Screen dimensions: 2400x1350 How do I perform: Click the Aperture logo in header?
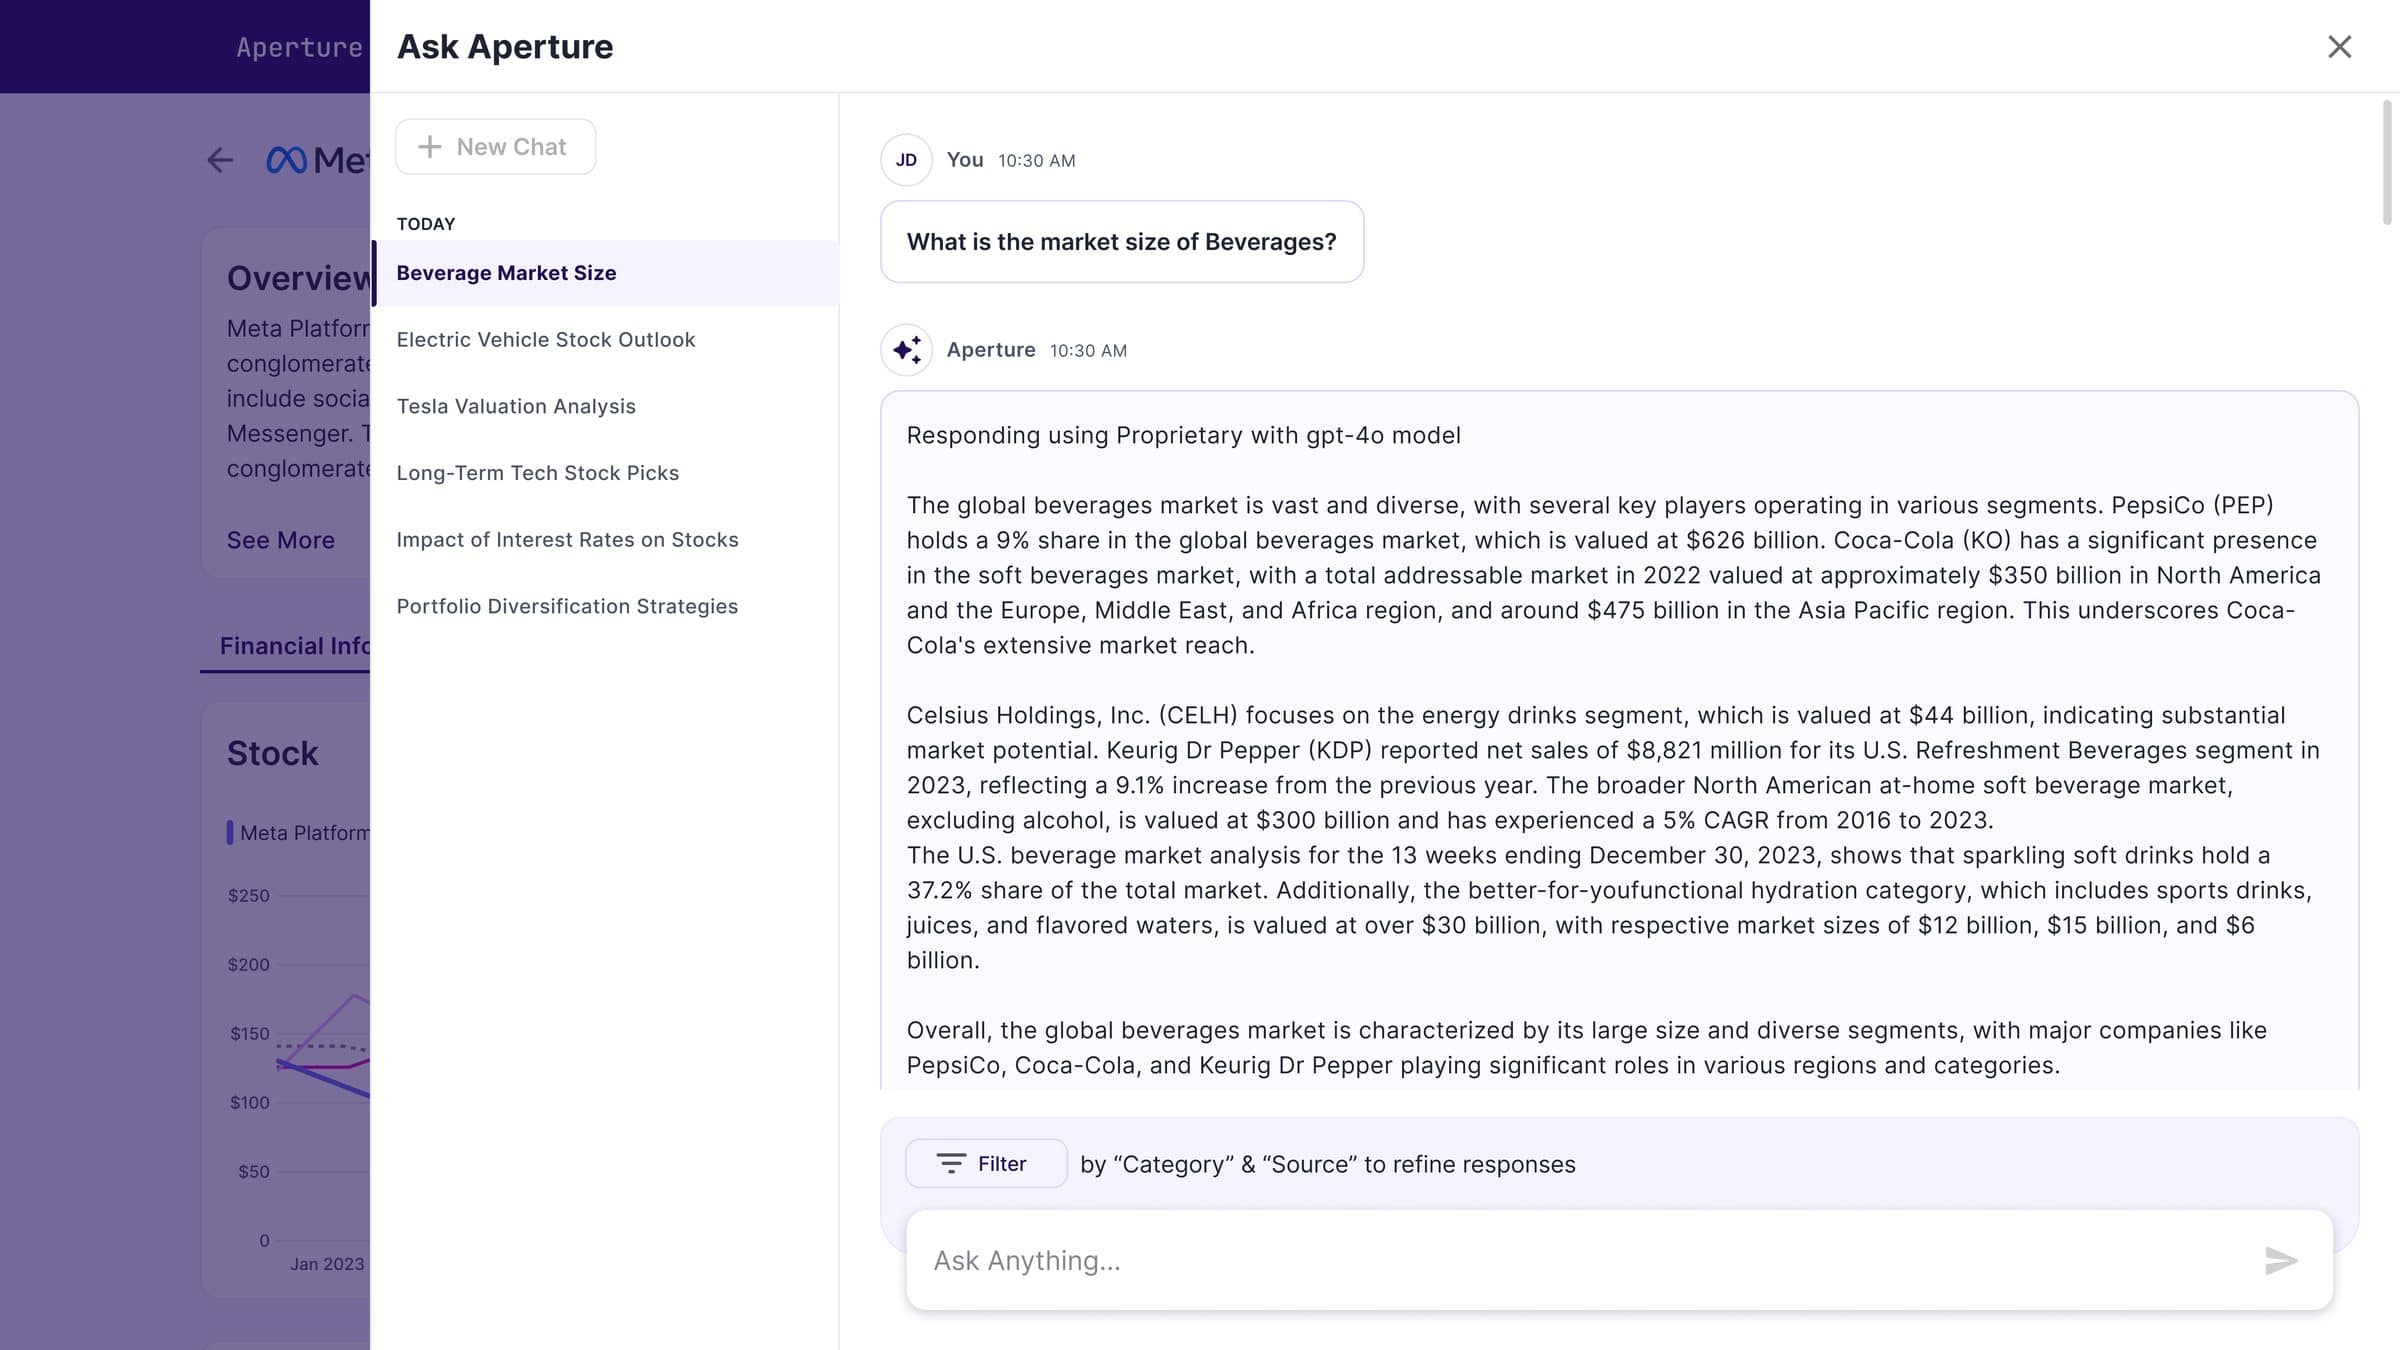coord(298,47)
